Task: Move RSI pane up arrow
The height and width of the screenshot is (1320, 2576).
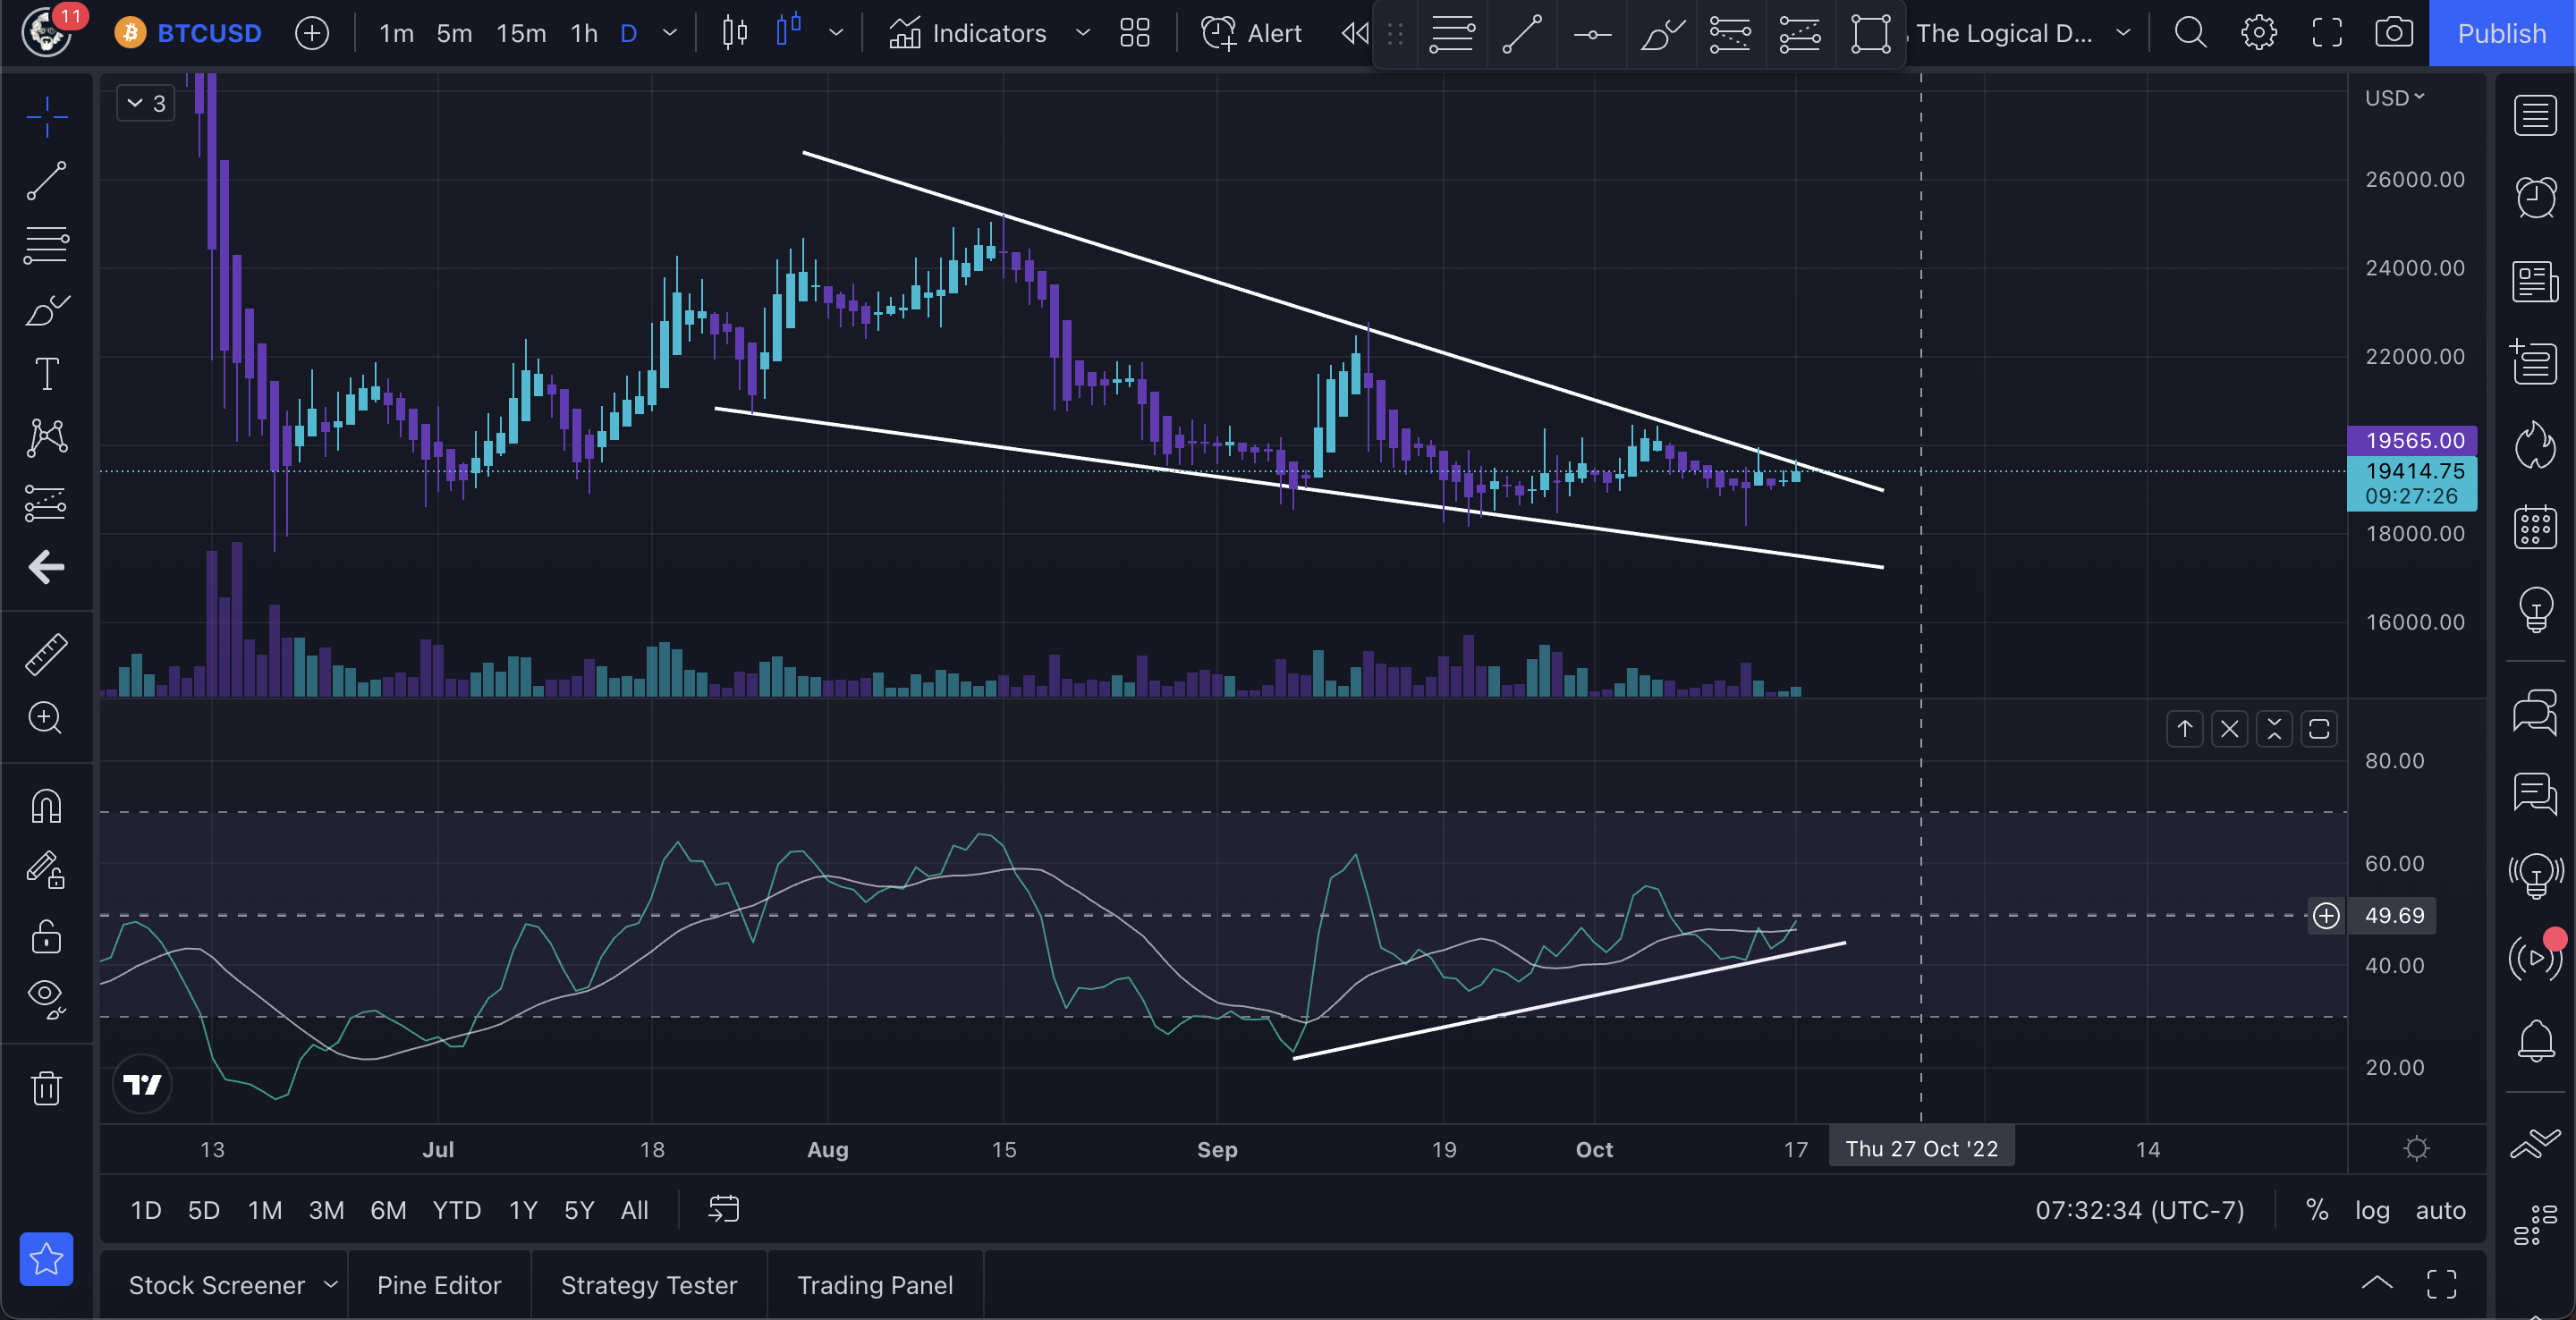Action: tap(2185, 729)
